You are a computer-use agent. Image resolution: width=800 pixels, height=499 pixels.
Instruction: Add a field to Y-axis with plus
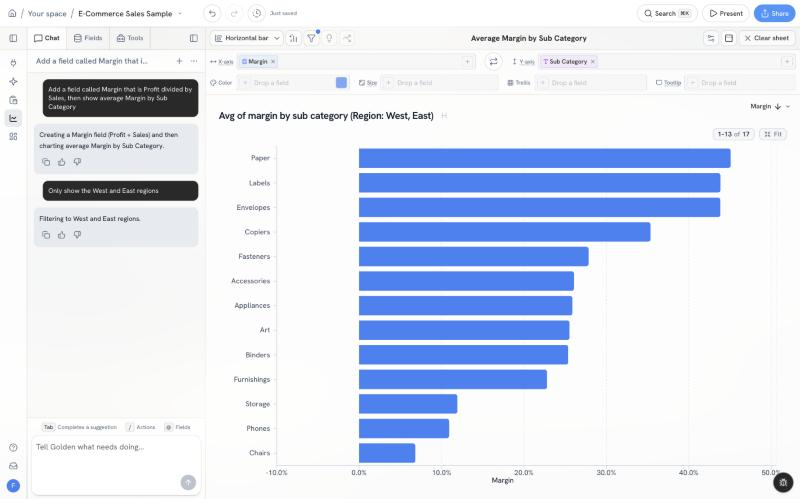click(x=787, y=62)
